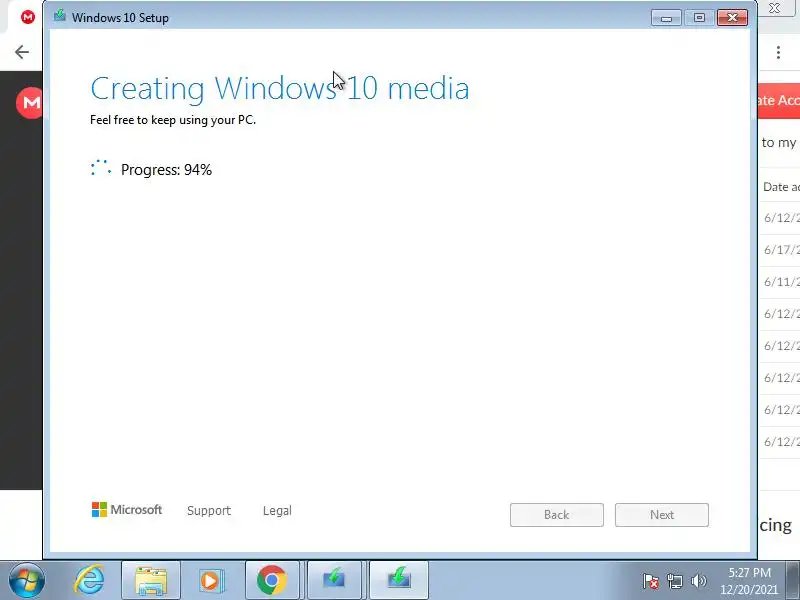
Task: Click 'Feel free to keep using your PC.'
Action: 173,120
